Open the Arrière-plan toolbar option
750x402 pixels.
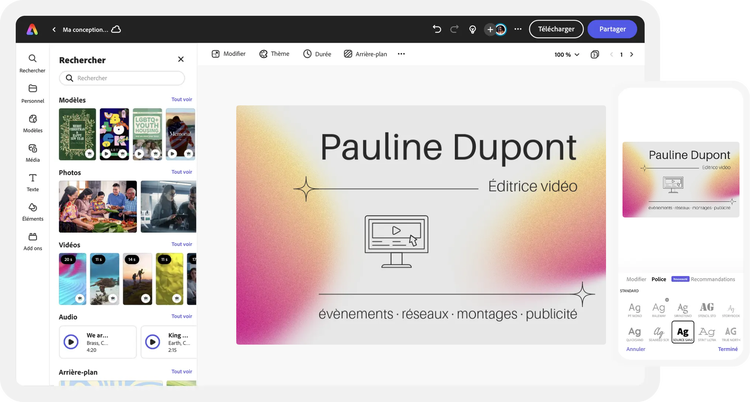(x=365, y=54)
